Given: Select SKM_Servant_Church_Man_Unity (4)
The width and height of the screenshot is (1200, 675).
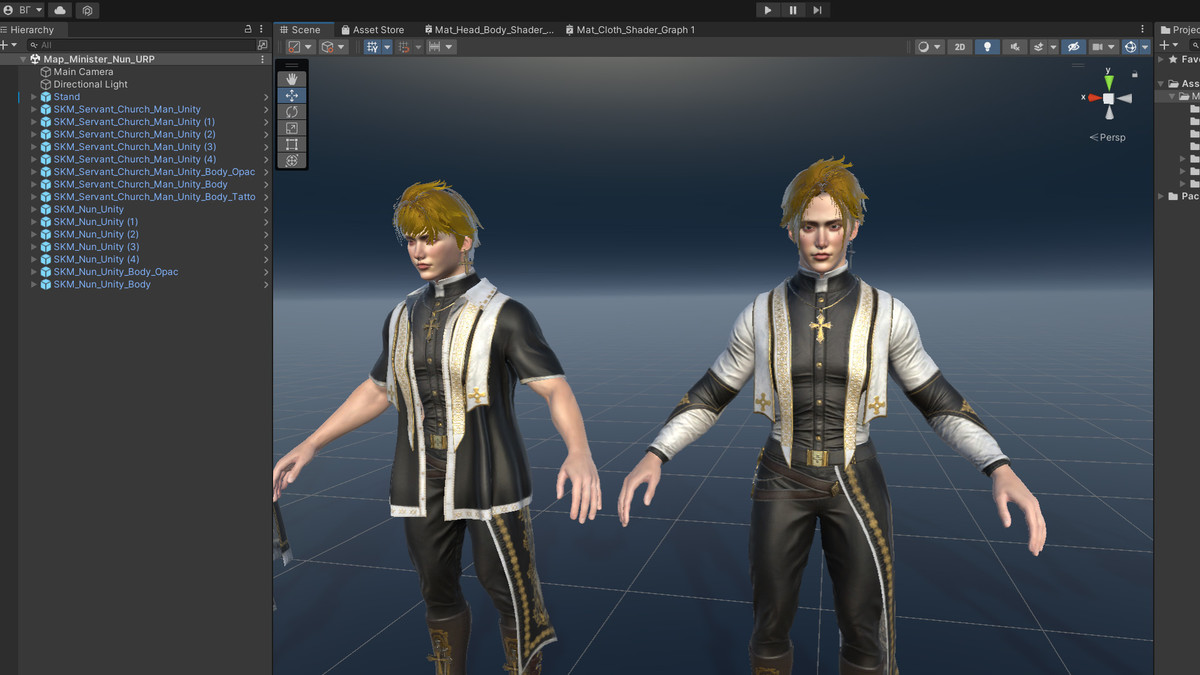Looking at the screenshot, I should (x=134, y=159).
